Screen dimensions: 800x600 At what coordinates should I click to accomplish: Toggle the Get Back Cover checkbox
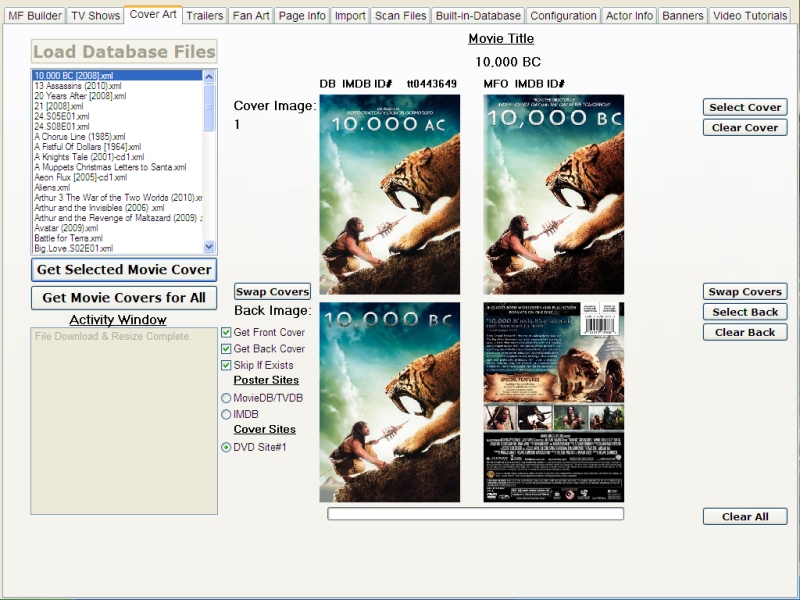coord(226,349)
